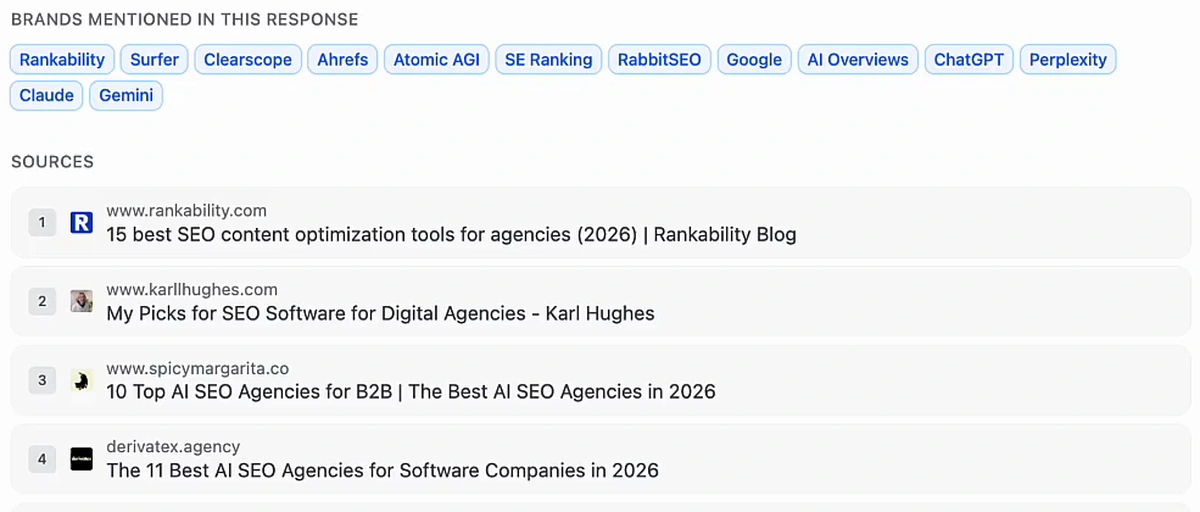Click the Claude brand tag

pos(47,95)
